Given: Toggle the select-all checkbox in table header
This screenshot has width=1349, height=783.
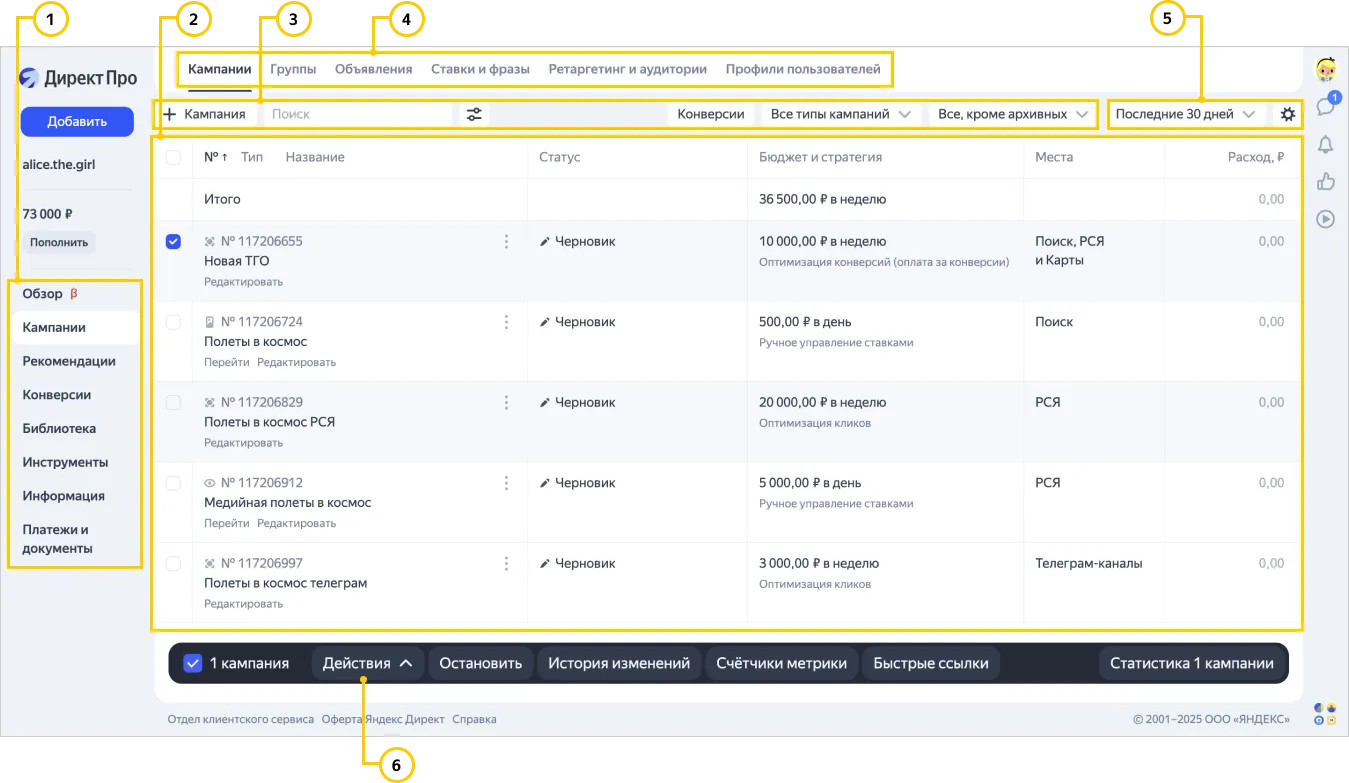Looking at the screenshot, I should [x=173, y=157].
